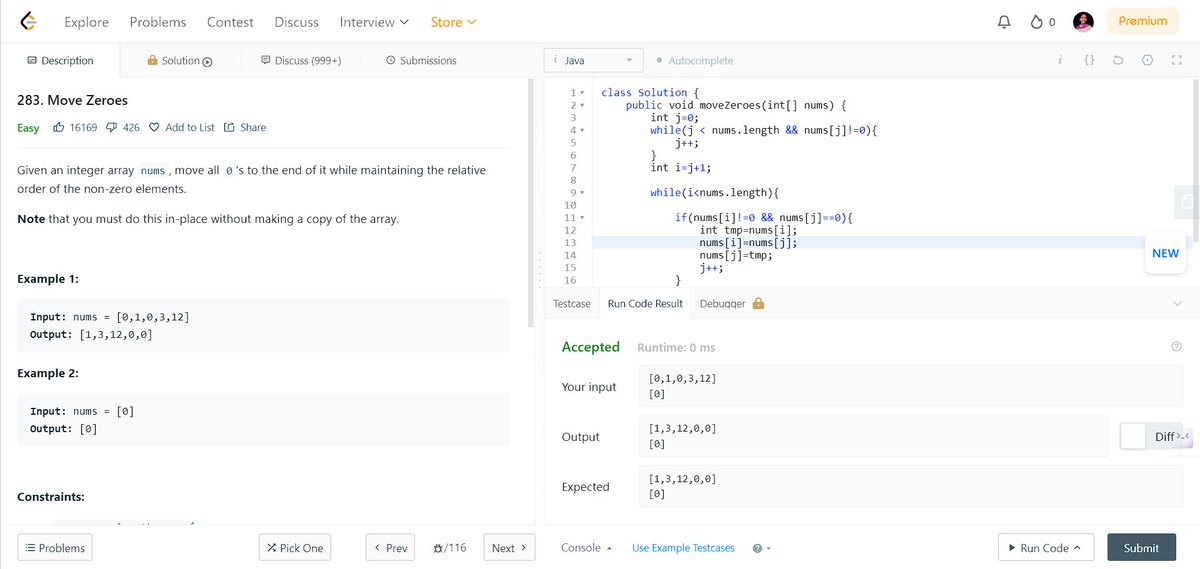Click the help icon beside Use Example Testcases
1200x569 pixels.
[757, 548]
